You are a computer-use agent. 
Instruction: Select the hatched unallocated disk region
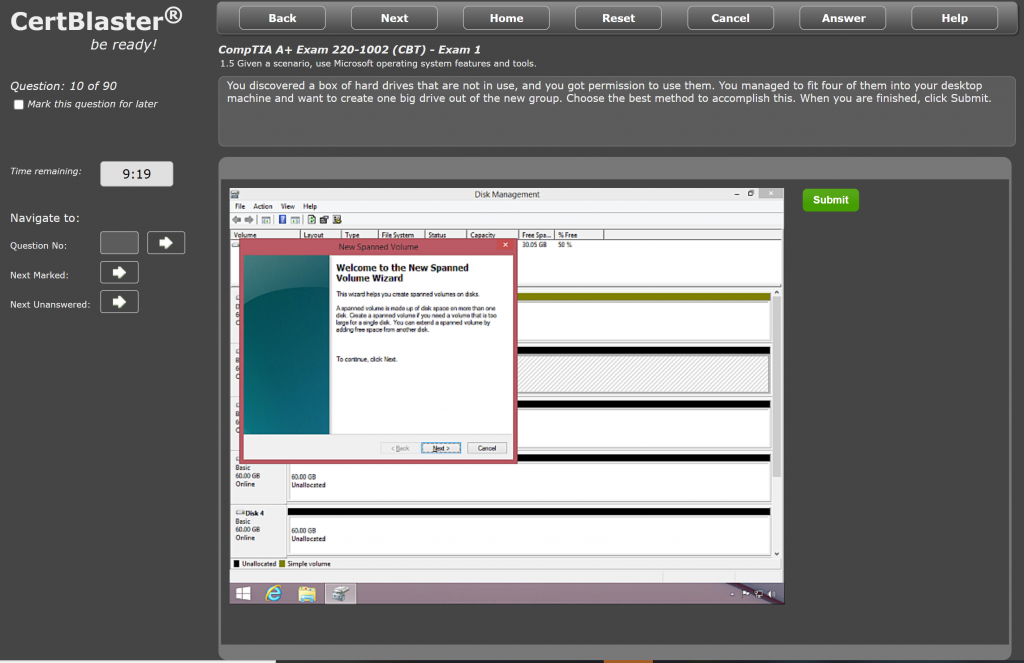tap(643, 374)
